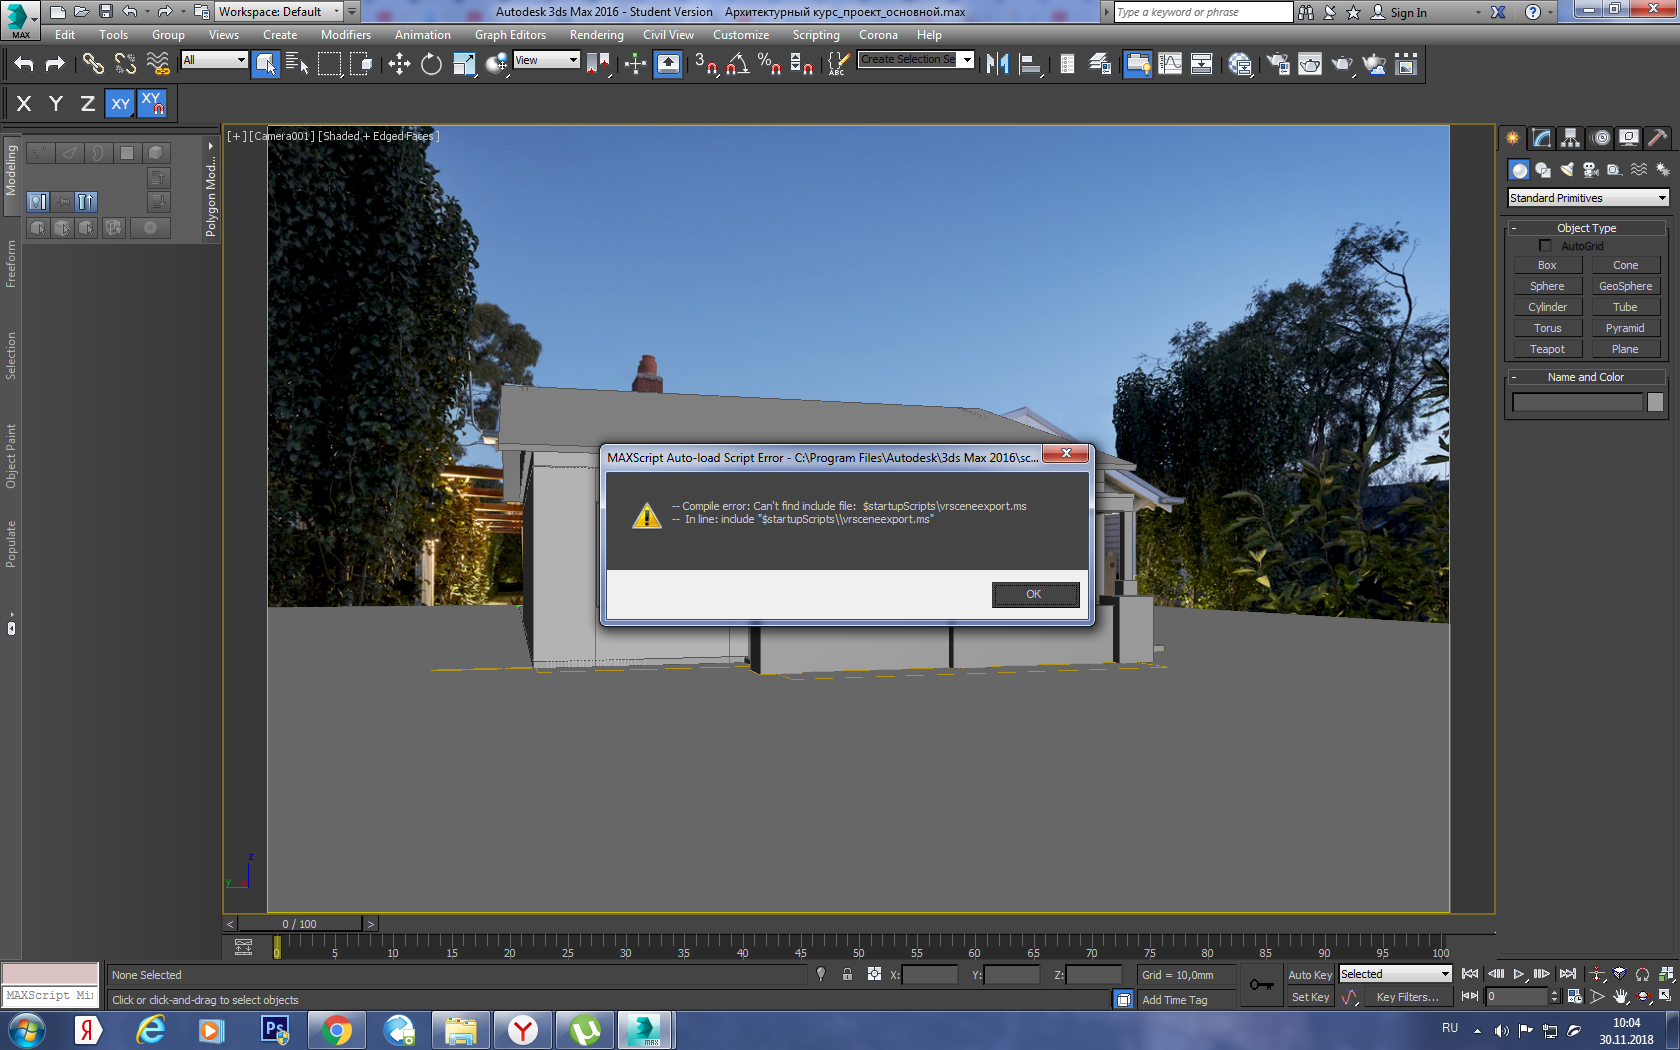Screen dimensions: 1680x1050
Task: Click the time slider 0 / 100 handle
Action: click(300, 924)
